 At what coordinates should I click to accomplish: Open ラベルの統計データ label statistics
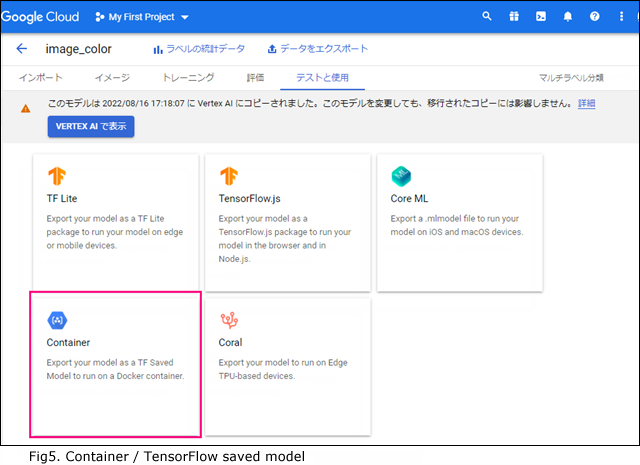tap(199, 49)
